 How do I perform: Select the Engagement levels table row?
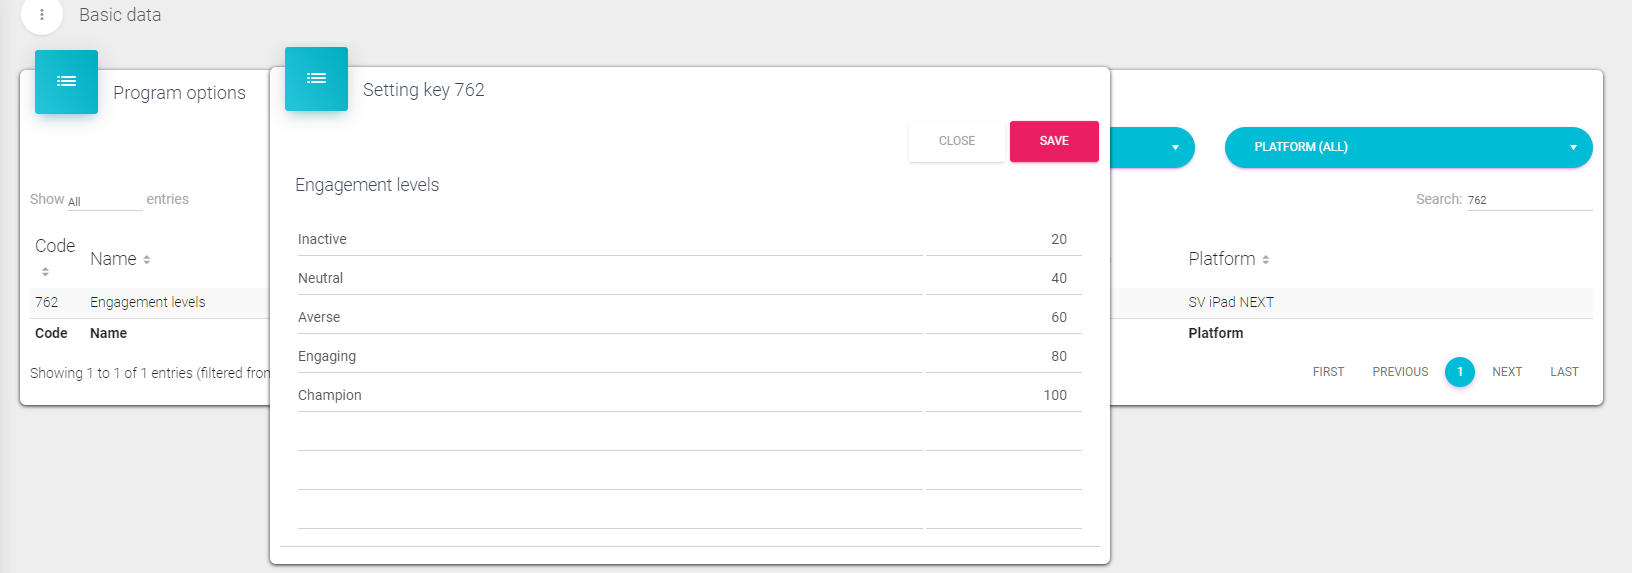148,302
